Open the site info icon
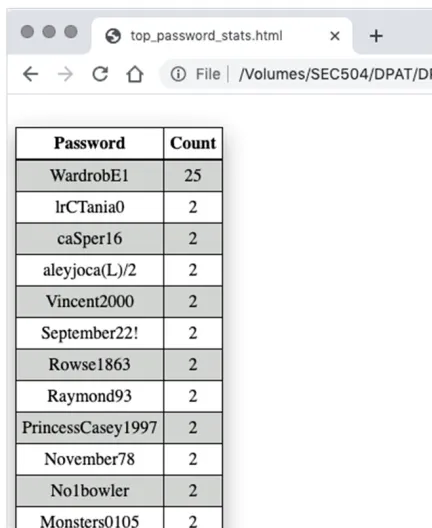The width and height of the screenshot is (432, 528). 178,74
